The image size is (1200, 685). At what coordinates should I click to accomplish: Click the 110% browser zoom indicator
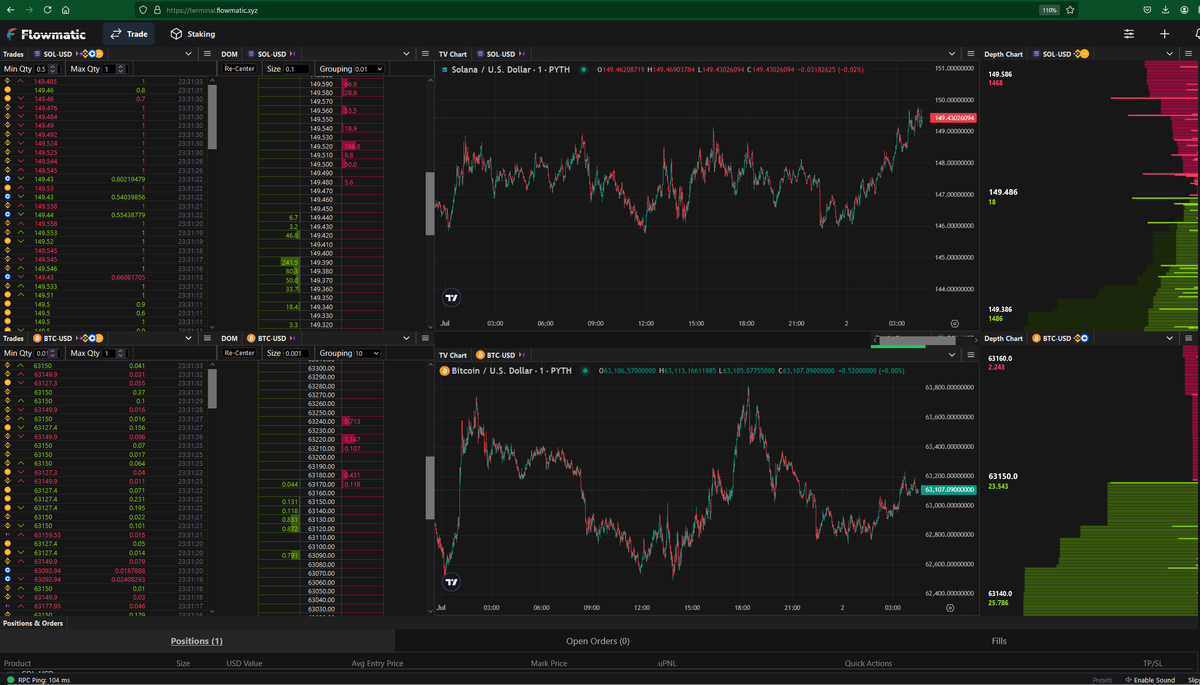point(1049,9)
